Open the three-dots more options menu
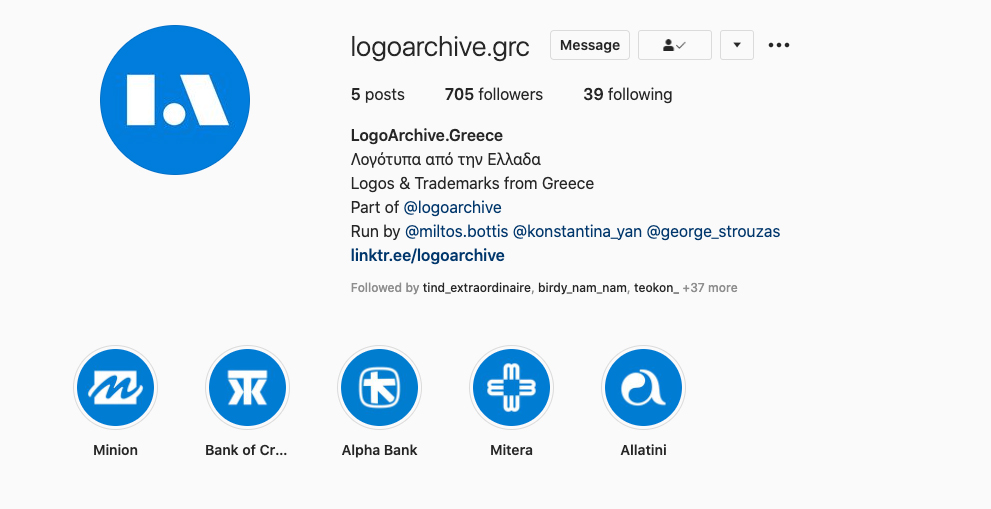 click(779, 45)
